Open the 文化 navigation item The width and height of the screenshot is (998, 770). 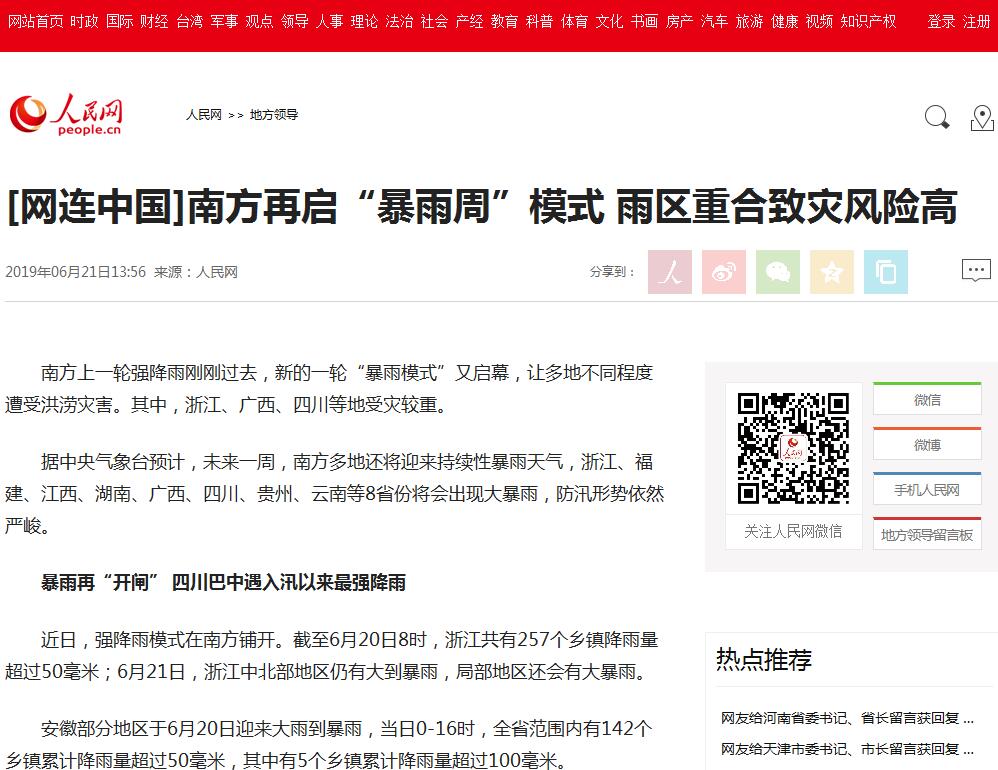(x=609, y=22)
